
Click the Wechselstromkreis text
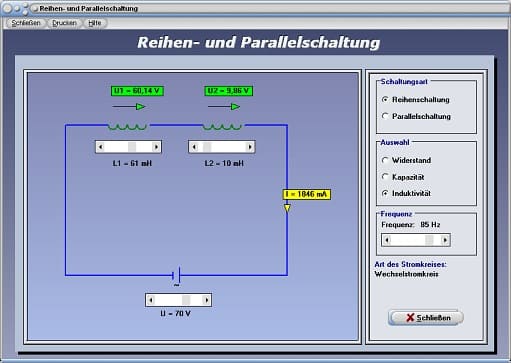point(406,274)
